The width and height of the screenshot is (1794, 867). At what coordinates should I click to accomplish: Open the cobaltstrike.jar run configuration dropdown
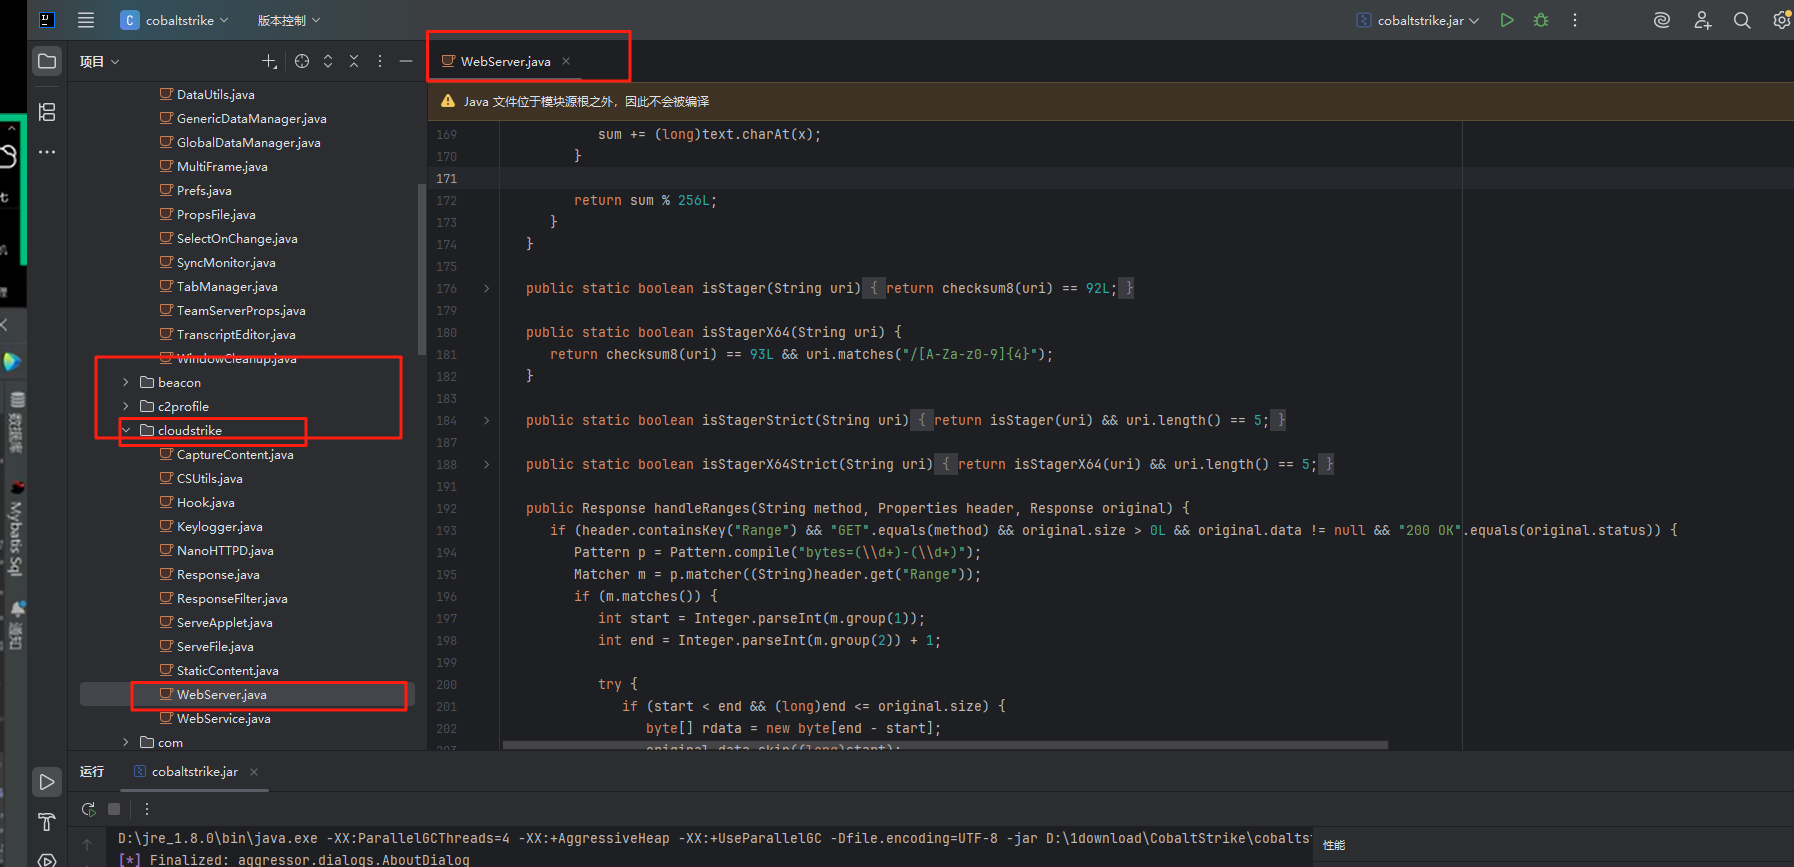click(x=1418, y=20)
